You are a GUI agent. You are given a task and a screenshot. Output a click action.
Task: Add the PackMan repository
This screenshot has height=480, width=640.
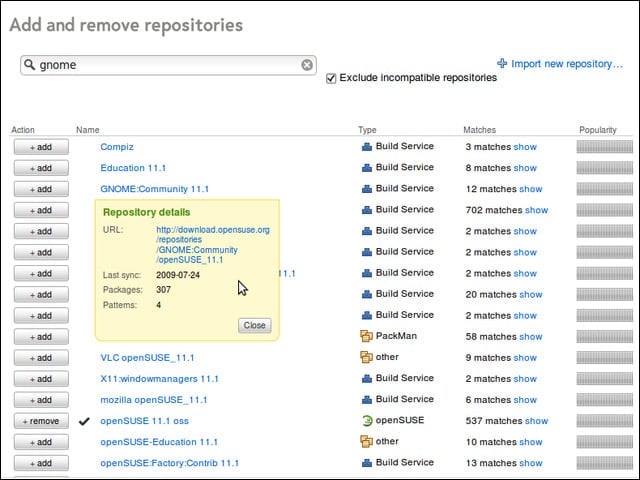[41, 337]
